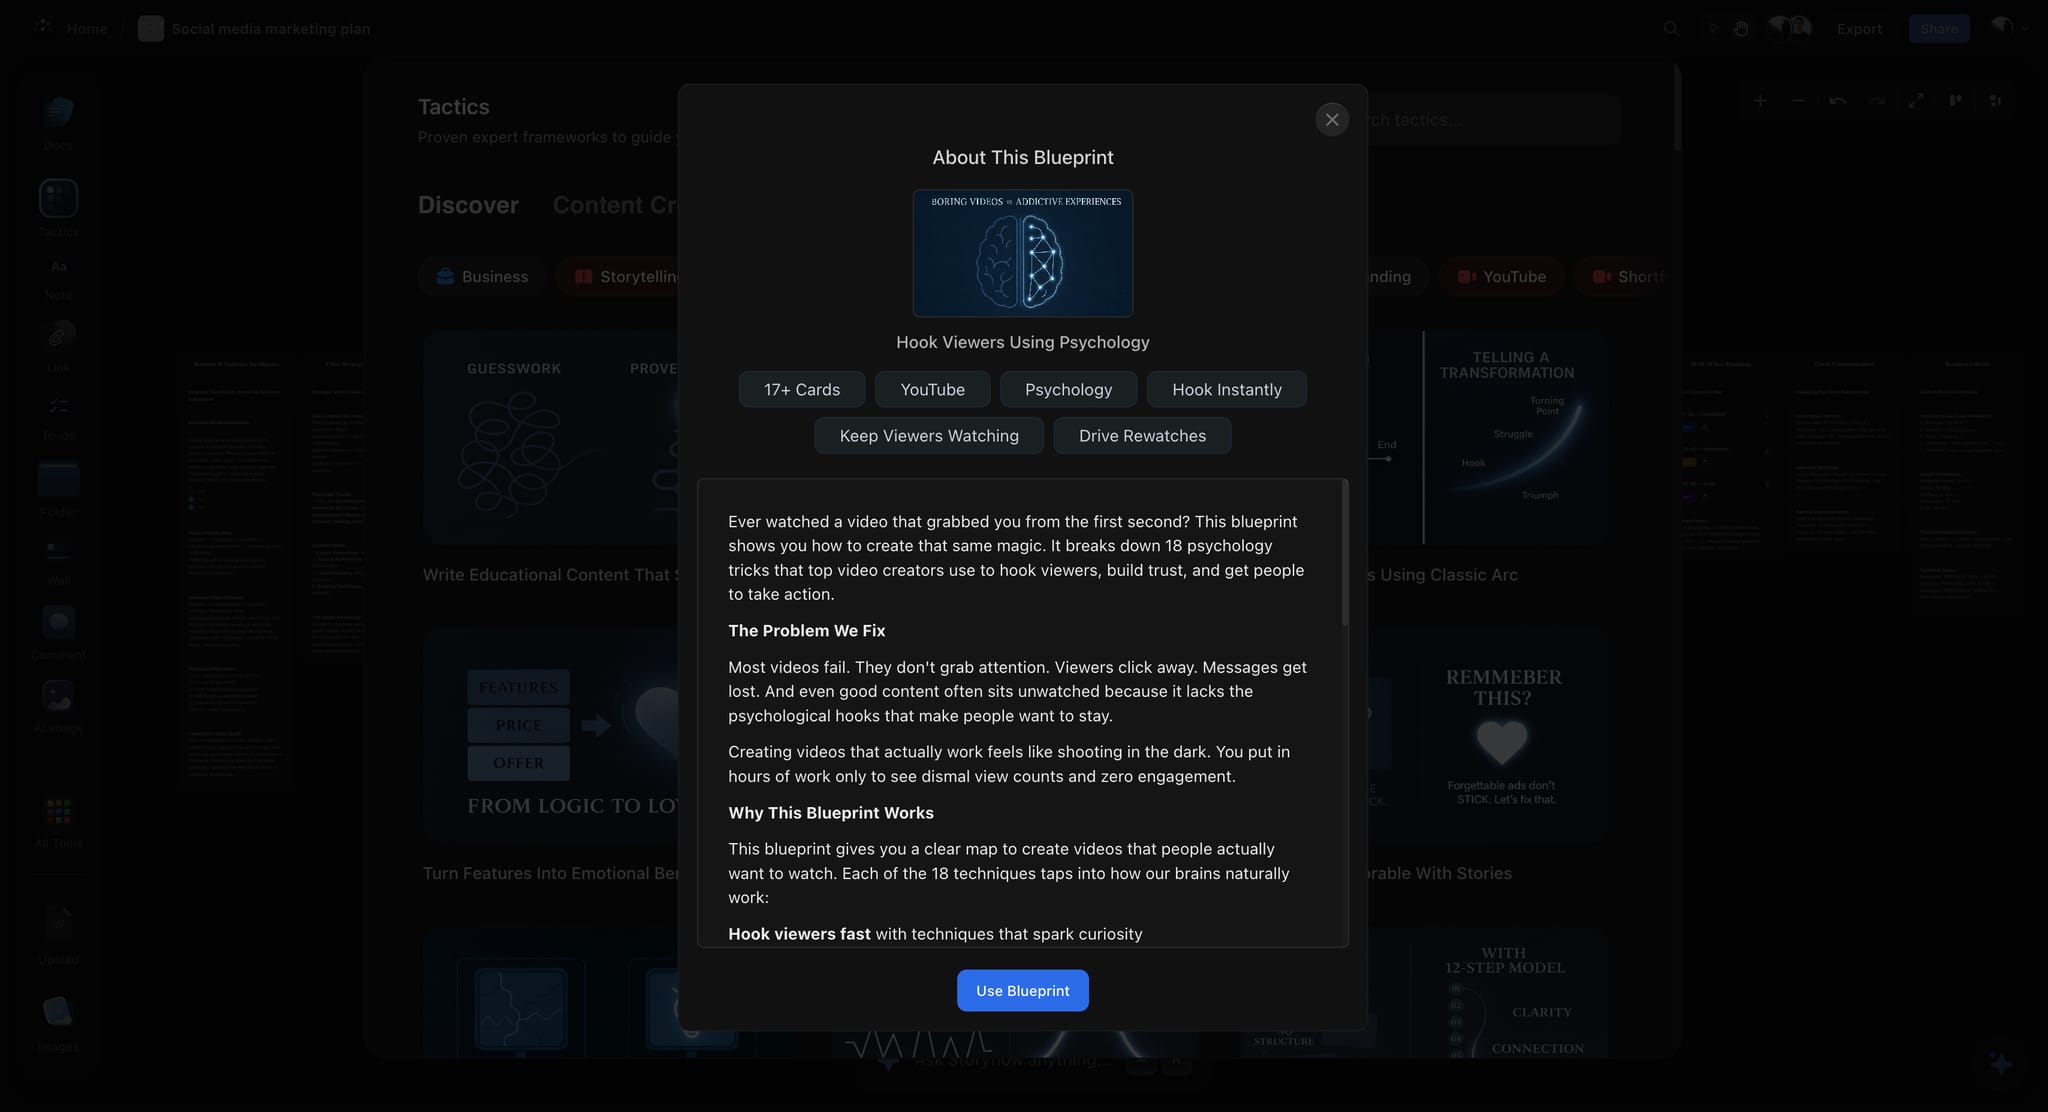Filter tactics by YouTube category
The width and height of the screenshot is (2048, 1112).
(1501, 277)
